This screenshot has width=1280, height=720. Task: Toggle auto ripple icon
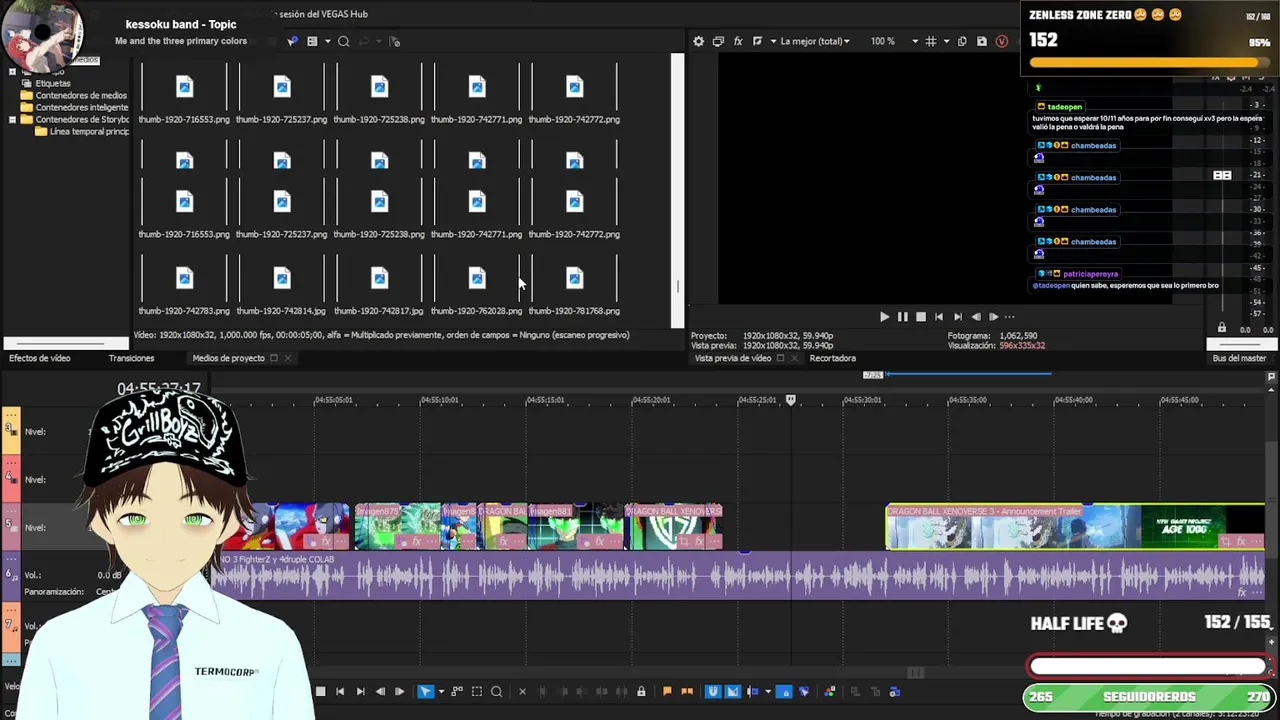coord(753,691)
